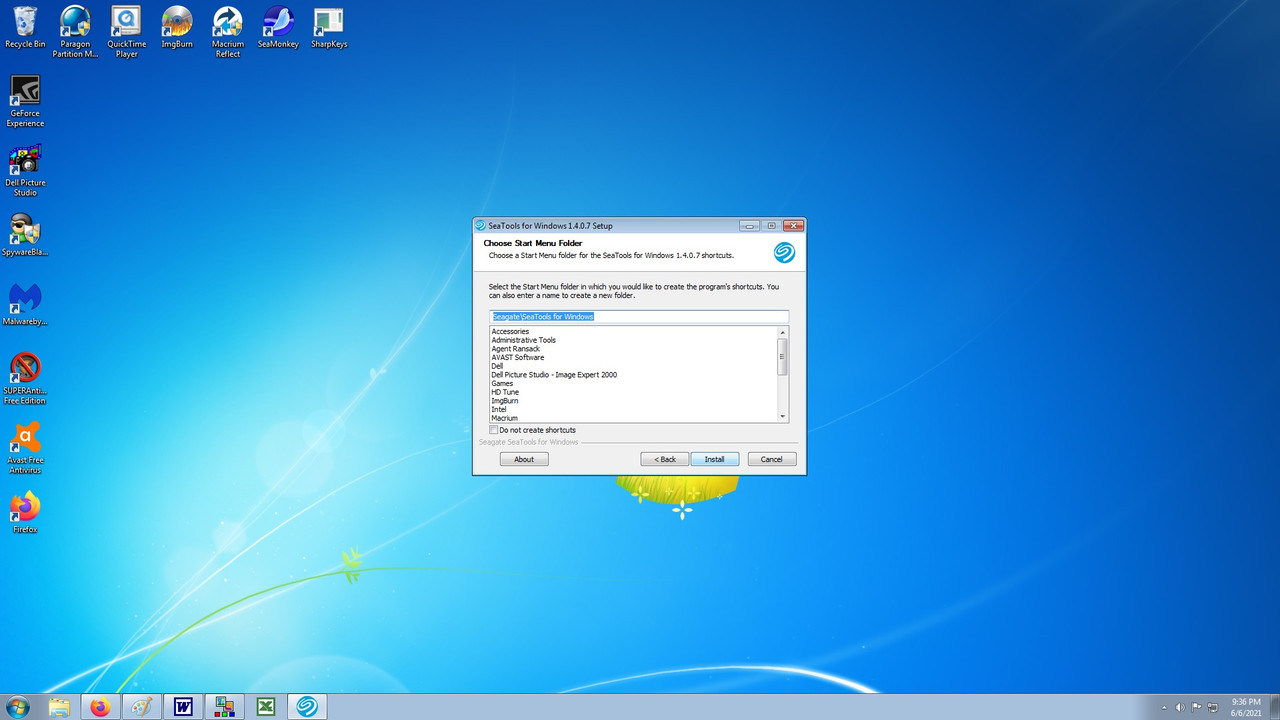
Task: Show hidden system tray icons arrow
Action: [1162, 707]
